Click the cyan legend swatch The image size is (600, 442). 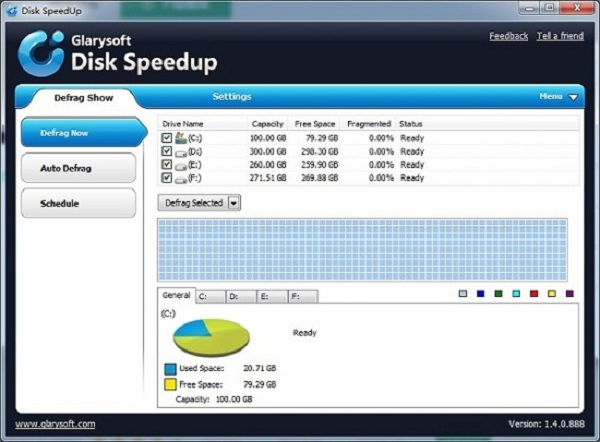[516, 294]
